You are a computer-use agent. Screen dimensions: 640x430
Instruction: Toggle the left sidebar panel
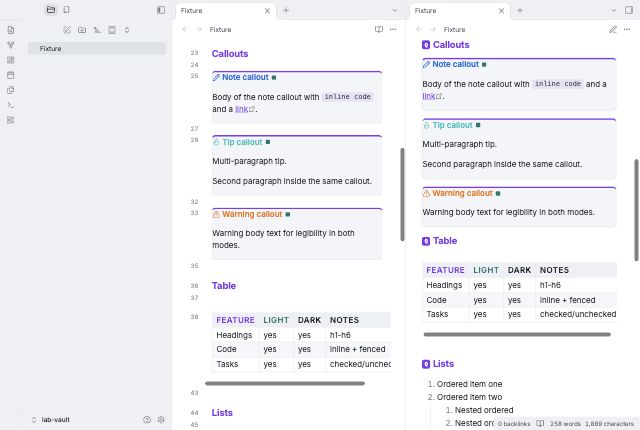(161, 10)
